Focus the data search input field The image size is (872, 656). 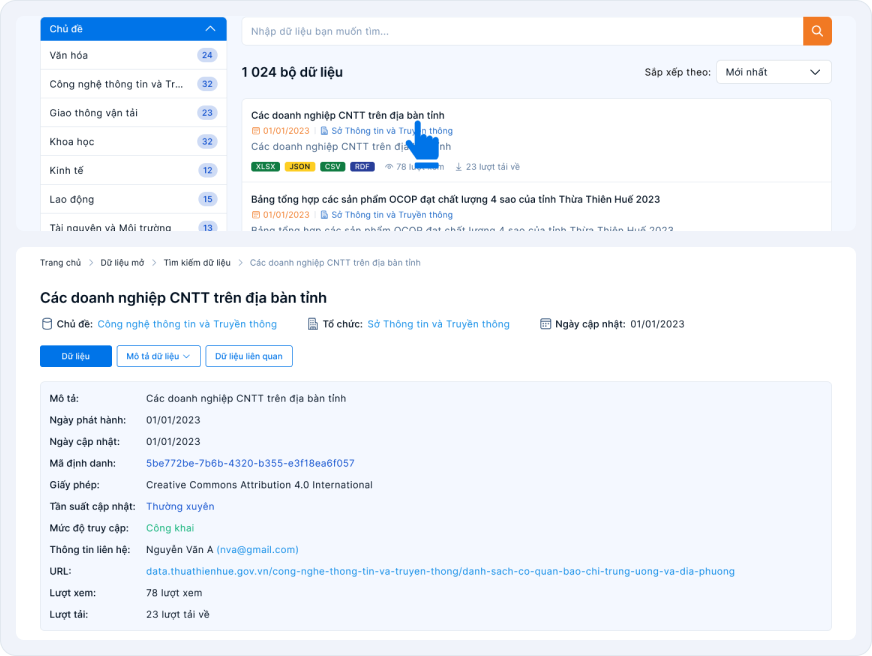click(x=522, y=31)
